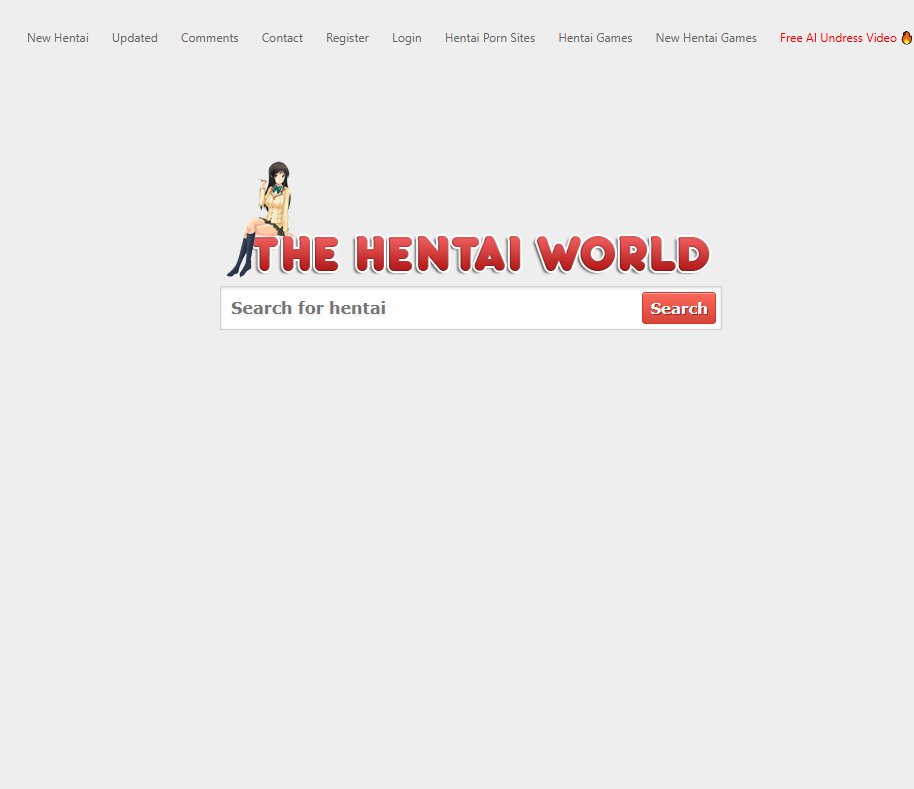This screenshot has width=914, height=789.
Task: Open the Contact page
Action: pyautogui.click(x=282, y=38)
